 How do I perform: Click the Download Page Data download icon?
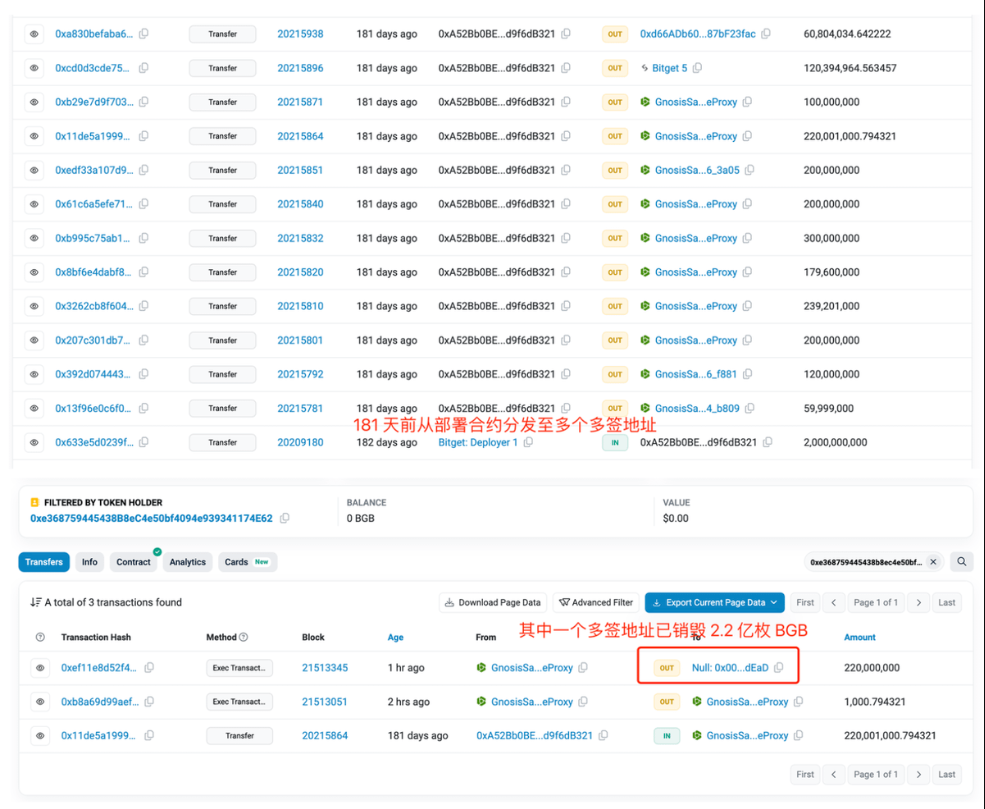pos(449,602)
